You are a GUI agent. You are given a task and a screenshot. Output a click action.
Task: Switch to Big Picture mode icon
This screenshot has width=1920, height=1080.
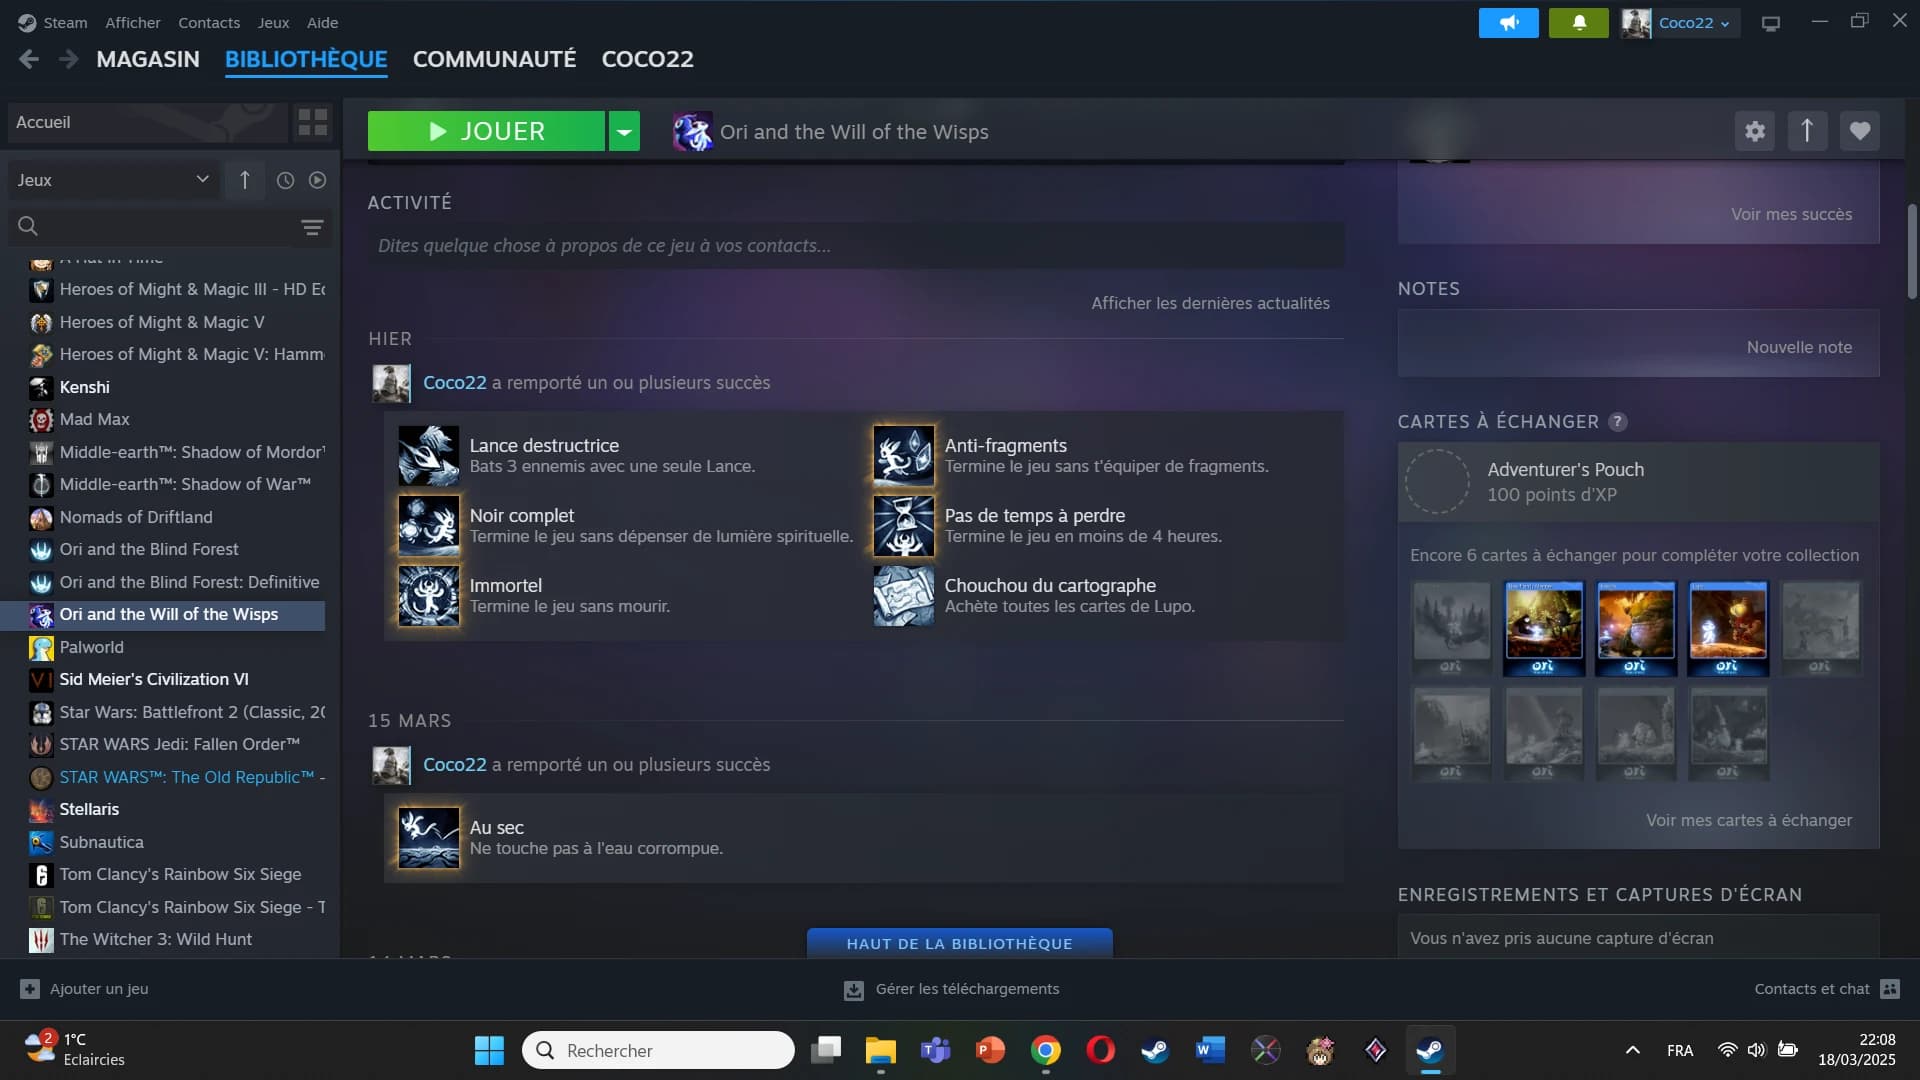click(1771, 23)
